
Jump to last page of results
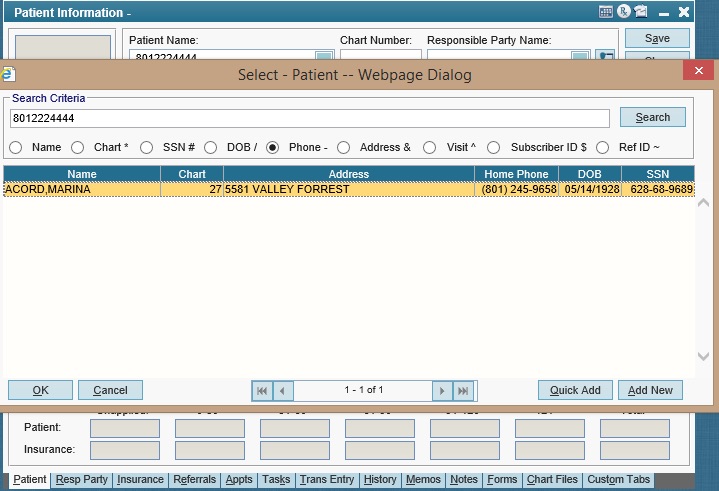[x=463, y=390]
